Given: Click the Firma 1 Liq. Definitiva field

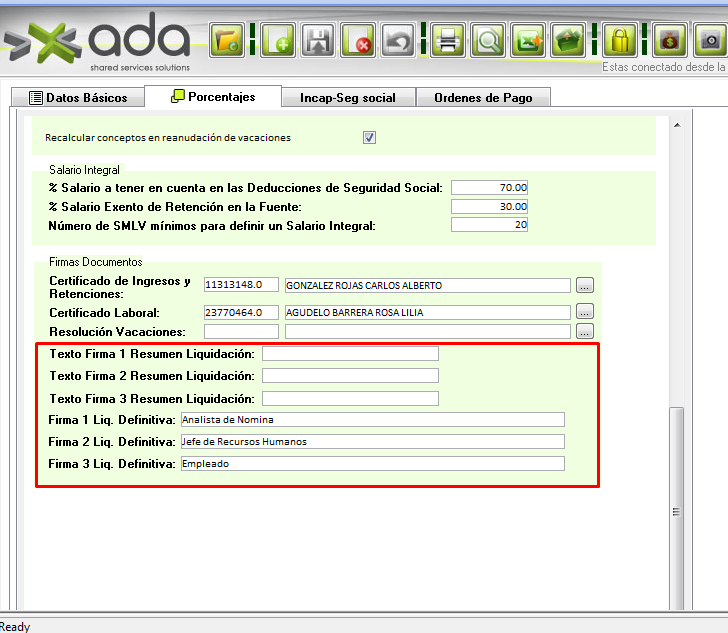Looking at the screenshot, I should [x=372, y=420].
